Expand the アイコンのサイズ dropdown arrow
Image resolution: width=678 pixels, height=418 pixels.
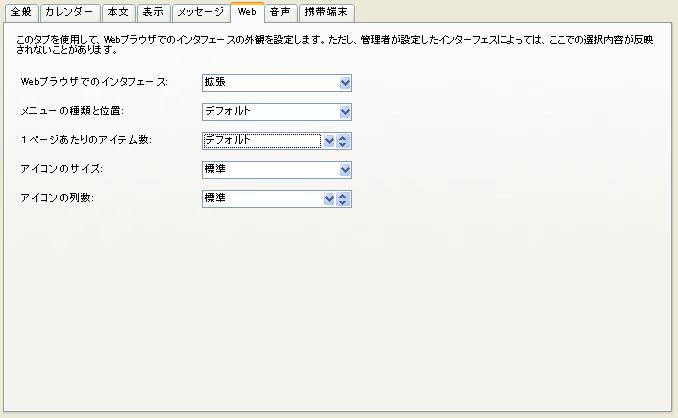345,170
